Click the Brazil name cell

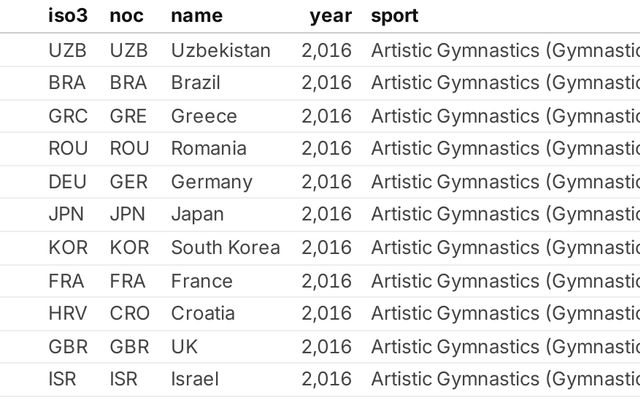[196, 83]
